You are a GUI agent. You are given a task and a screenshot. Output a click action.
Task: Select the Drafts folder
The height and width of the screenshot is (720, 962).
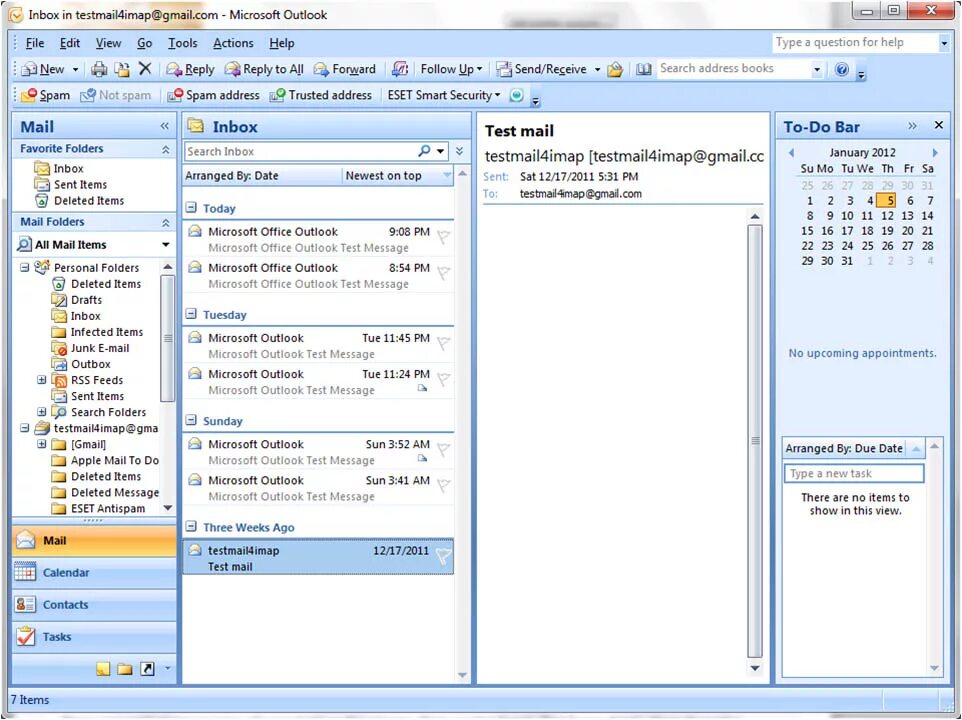(x=77, y=300)
